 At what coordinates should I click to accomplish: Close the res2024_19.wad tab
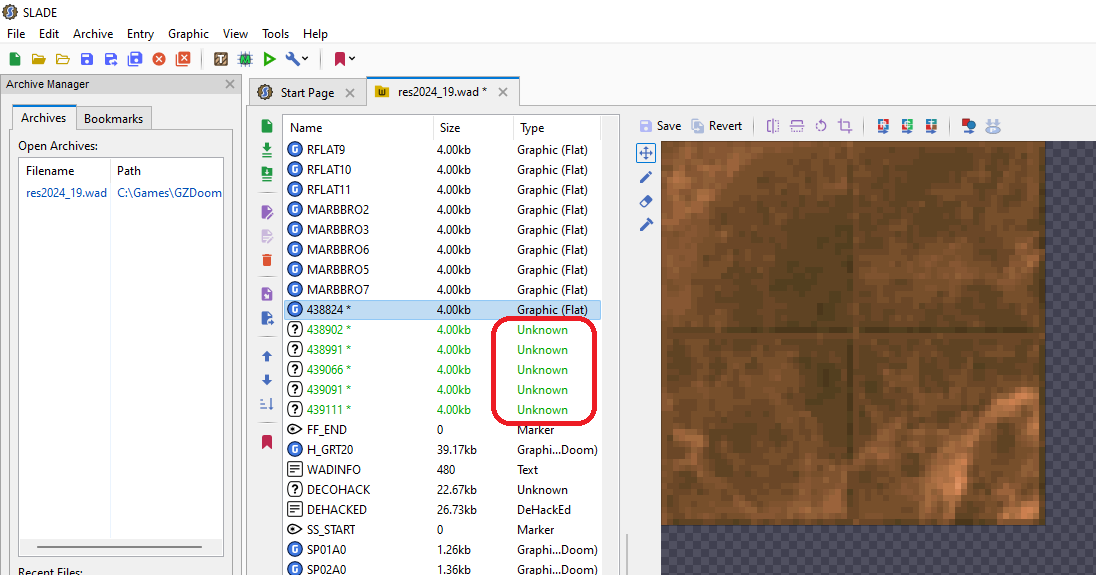[503, 92]
